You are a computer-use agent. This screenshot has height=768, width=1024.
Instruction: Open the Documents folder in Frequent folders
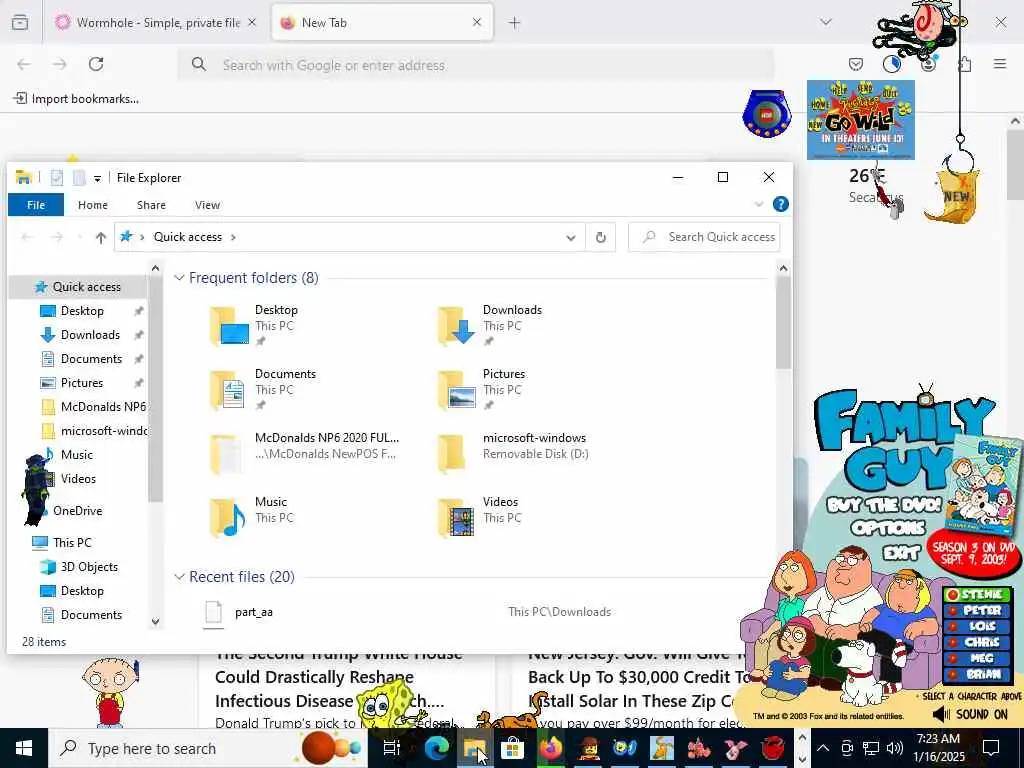click(263, 389)
